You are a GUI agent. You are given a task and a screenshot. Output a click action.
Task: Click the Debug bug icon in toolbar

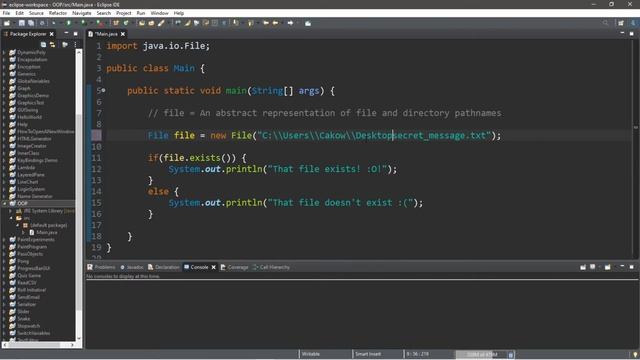(x=53, y=23)
